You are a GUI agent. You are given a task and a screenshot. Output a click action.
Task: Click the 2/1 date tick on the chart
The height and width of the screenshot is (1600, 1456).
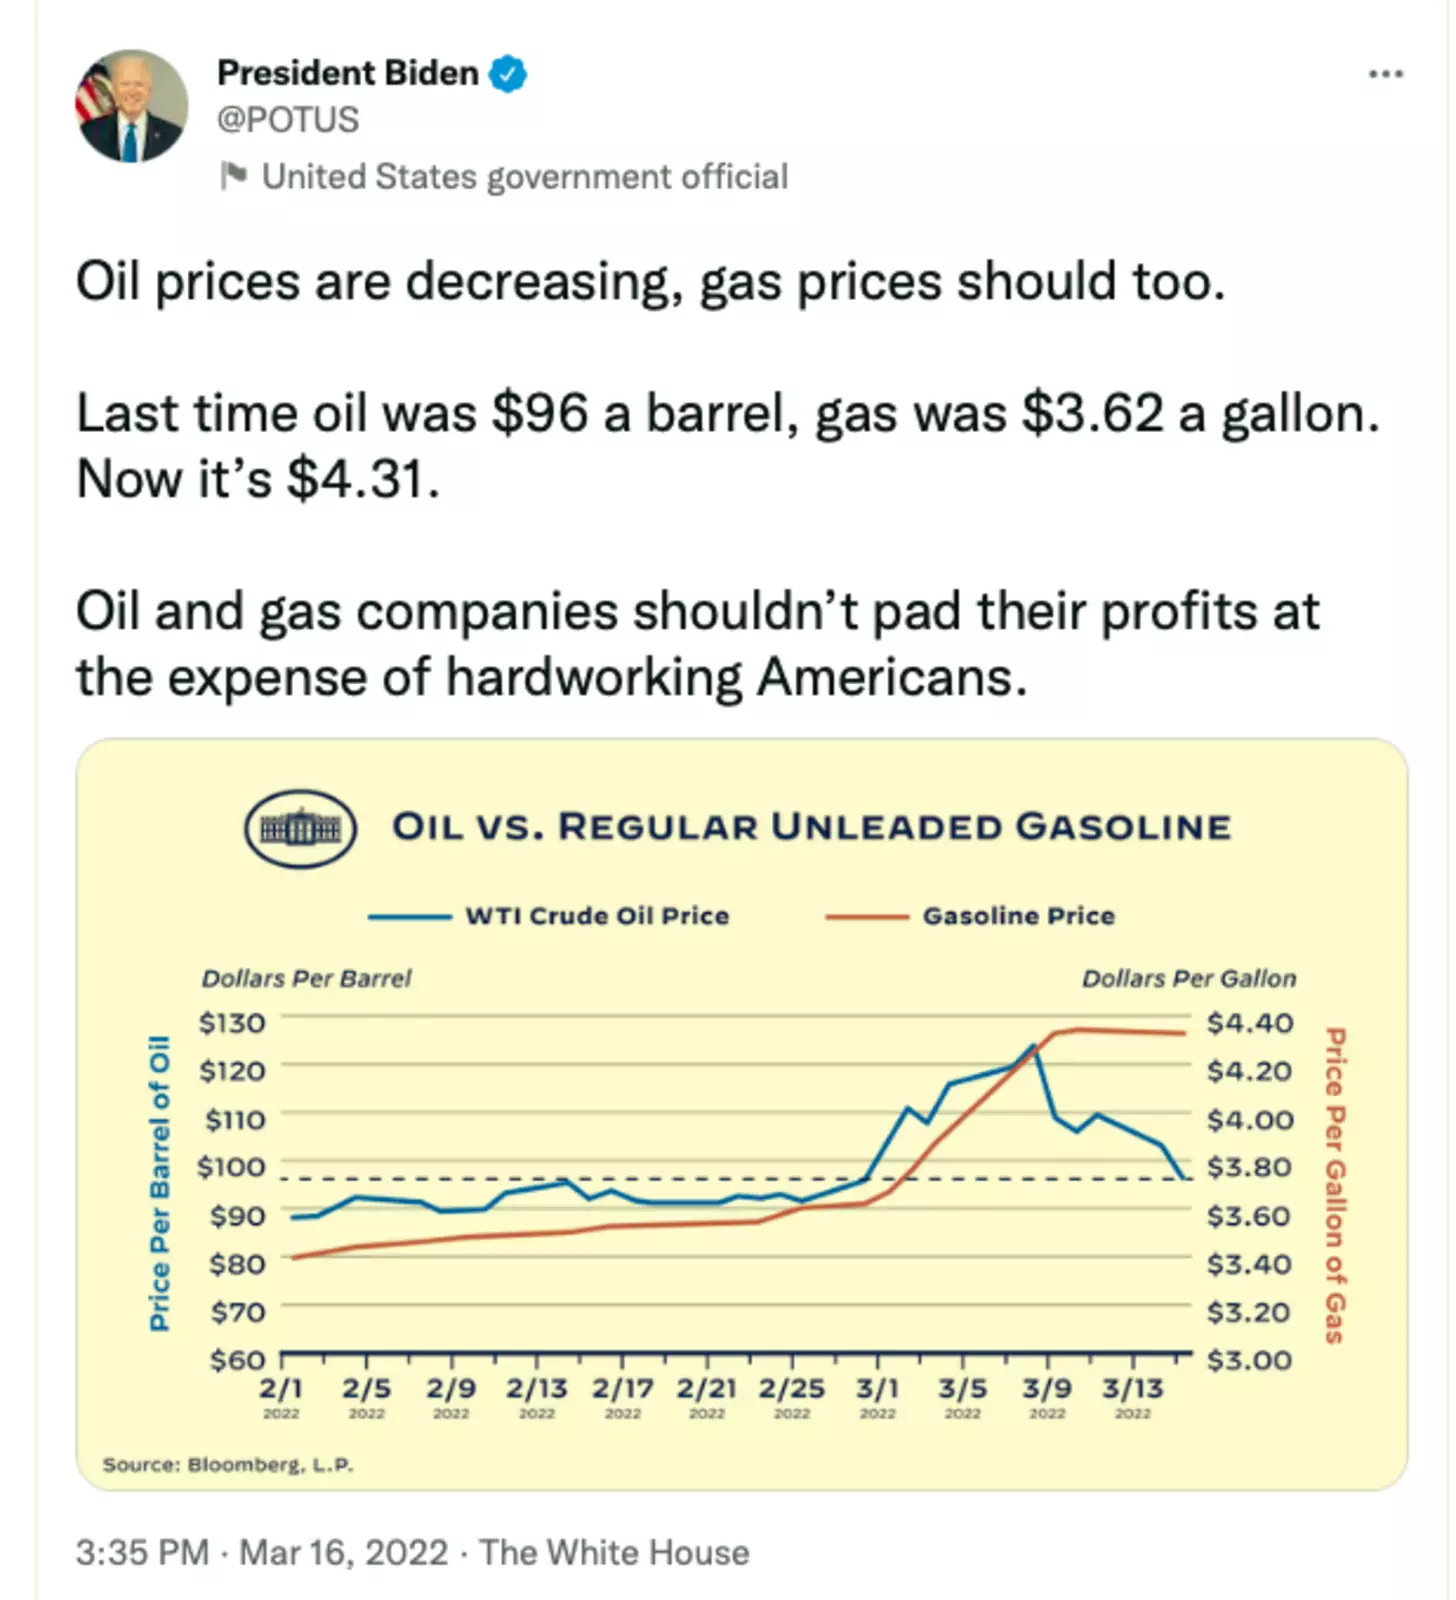[x=281, y=1389]
